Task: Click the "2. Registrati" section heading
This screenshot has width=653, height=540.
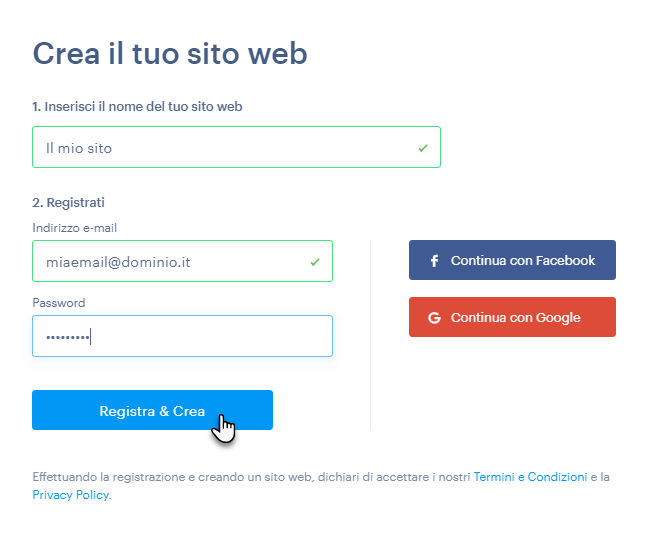Action: [68, 203]
